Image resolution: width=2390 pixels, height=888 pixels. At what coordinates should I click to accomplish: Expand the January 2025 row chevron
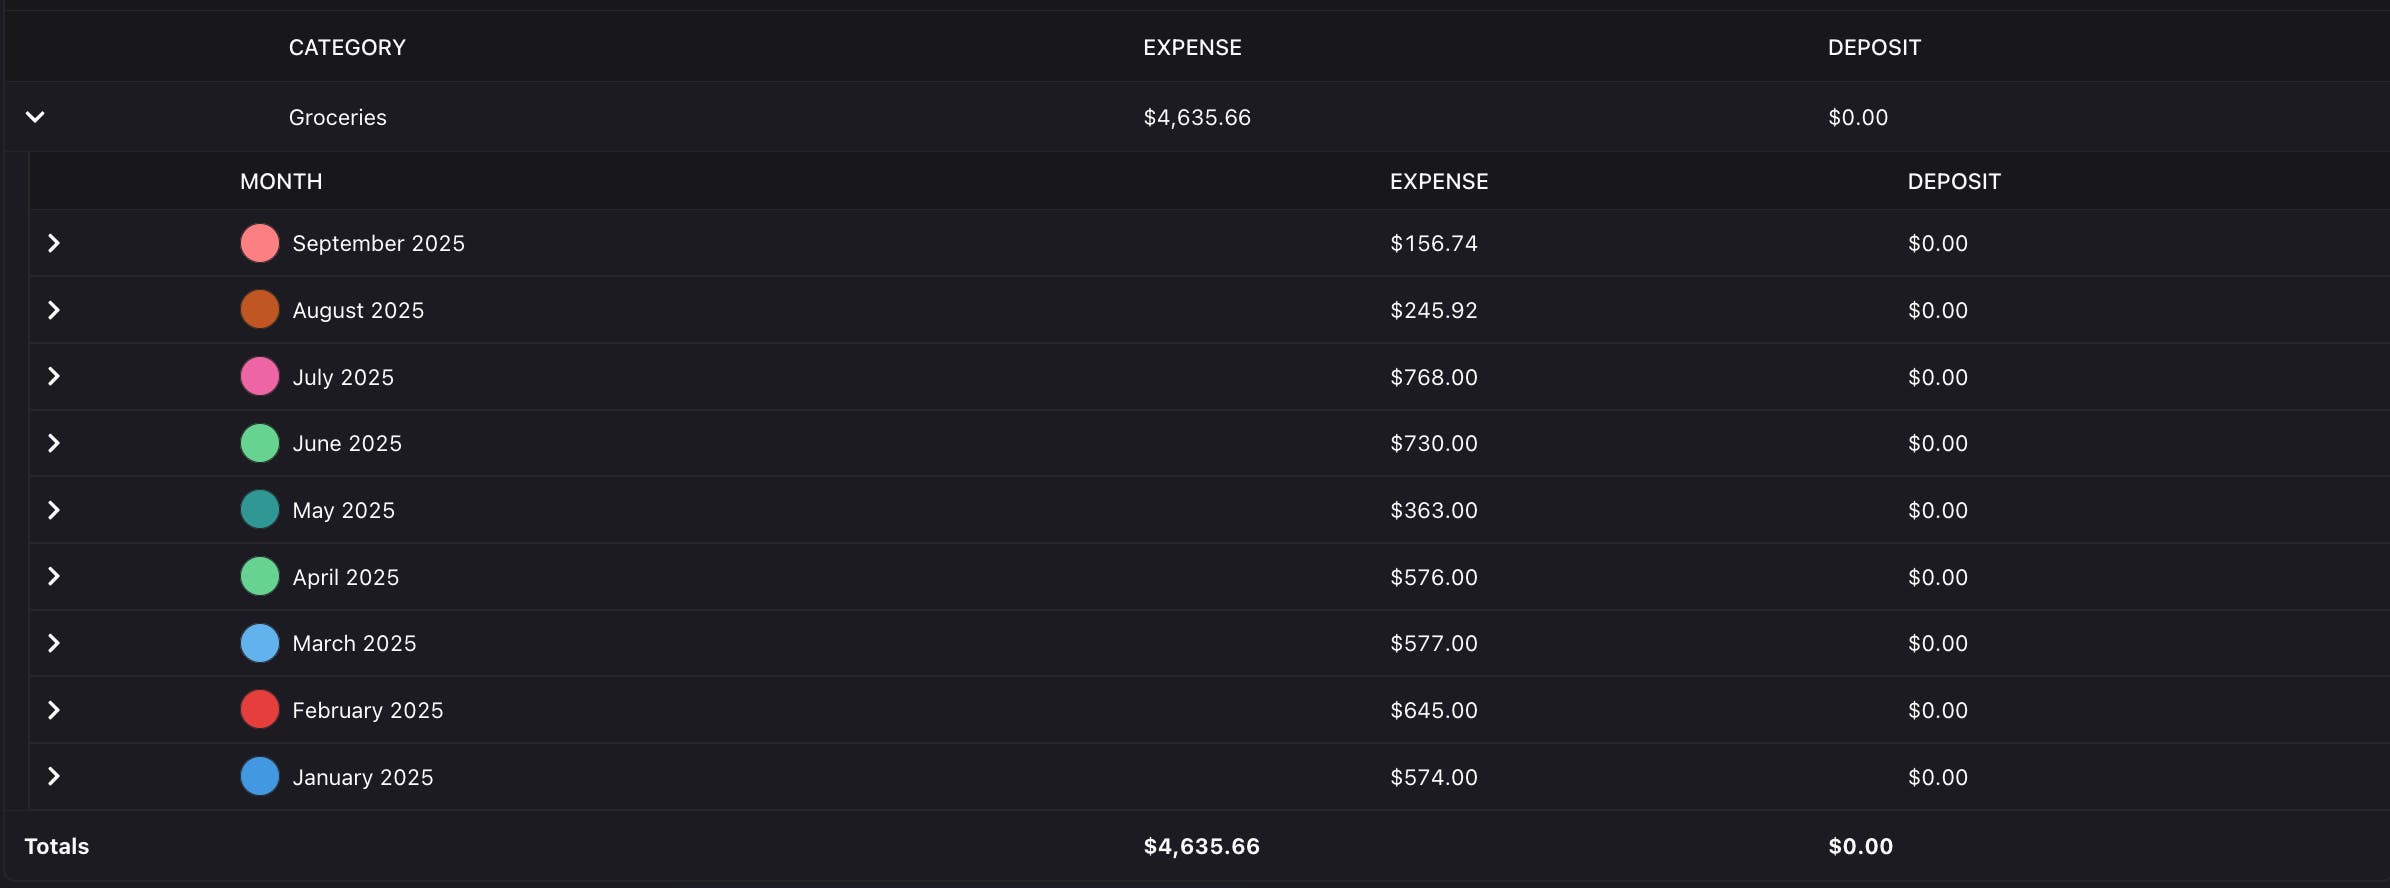point(54,776)
